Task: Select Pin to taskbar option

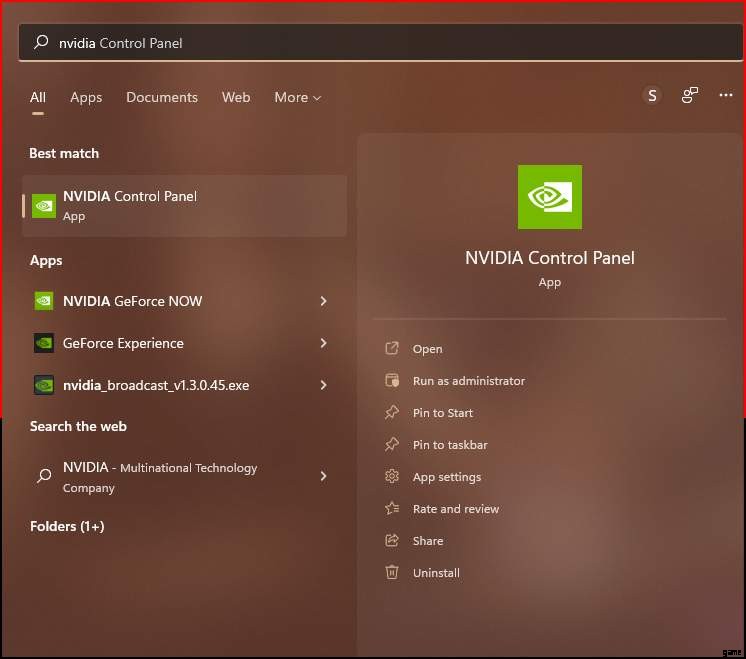Action: click(450, 445)
